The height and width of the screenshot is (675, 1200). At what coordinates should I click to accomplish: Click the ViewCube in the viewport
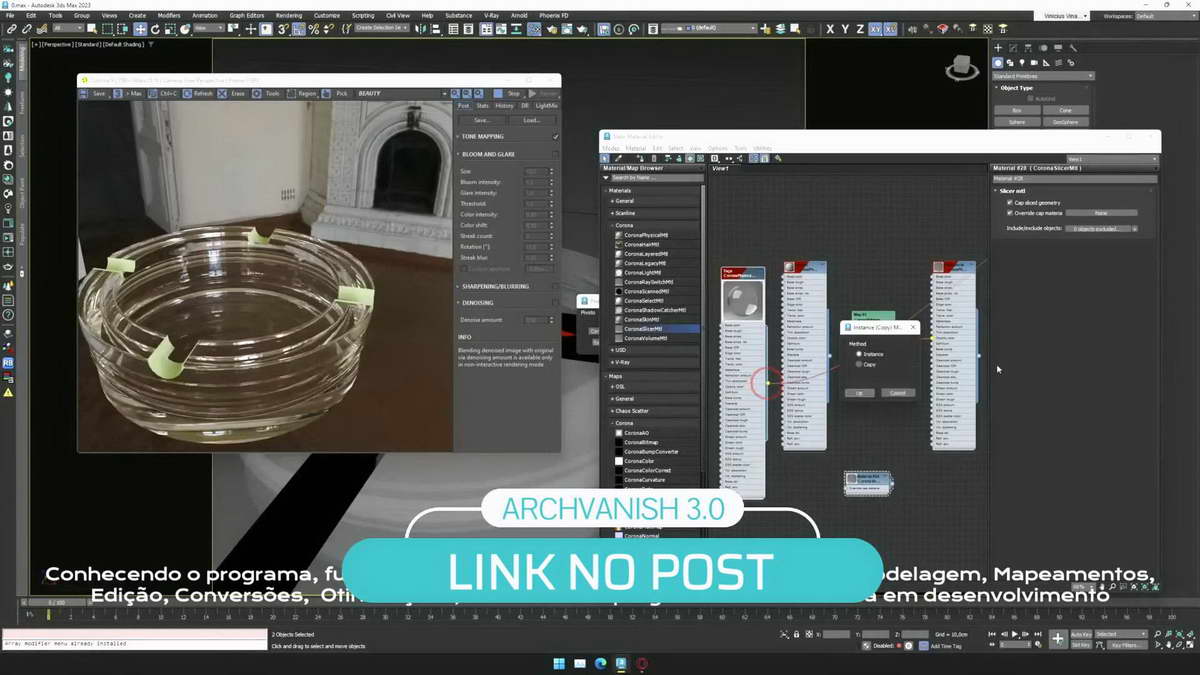pyautogui.click(x=961, y=68)
